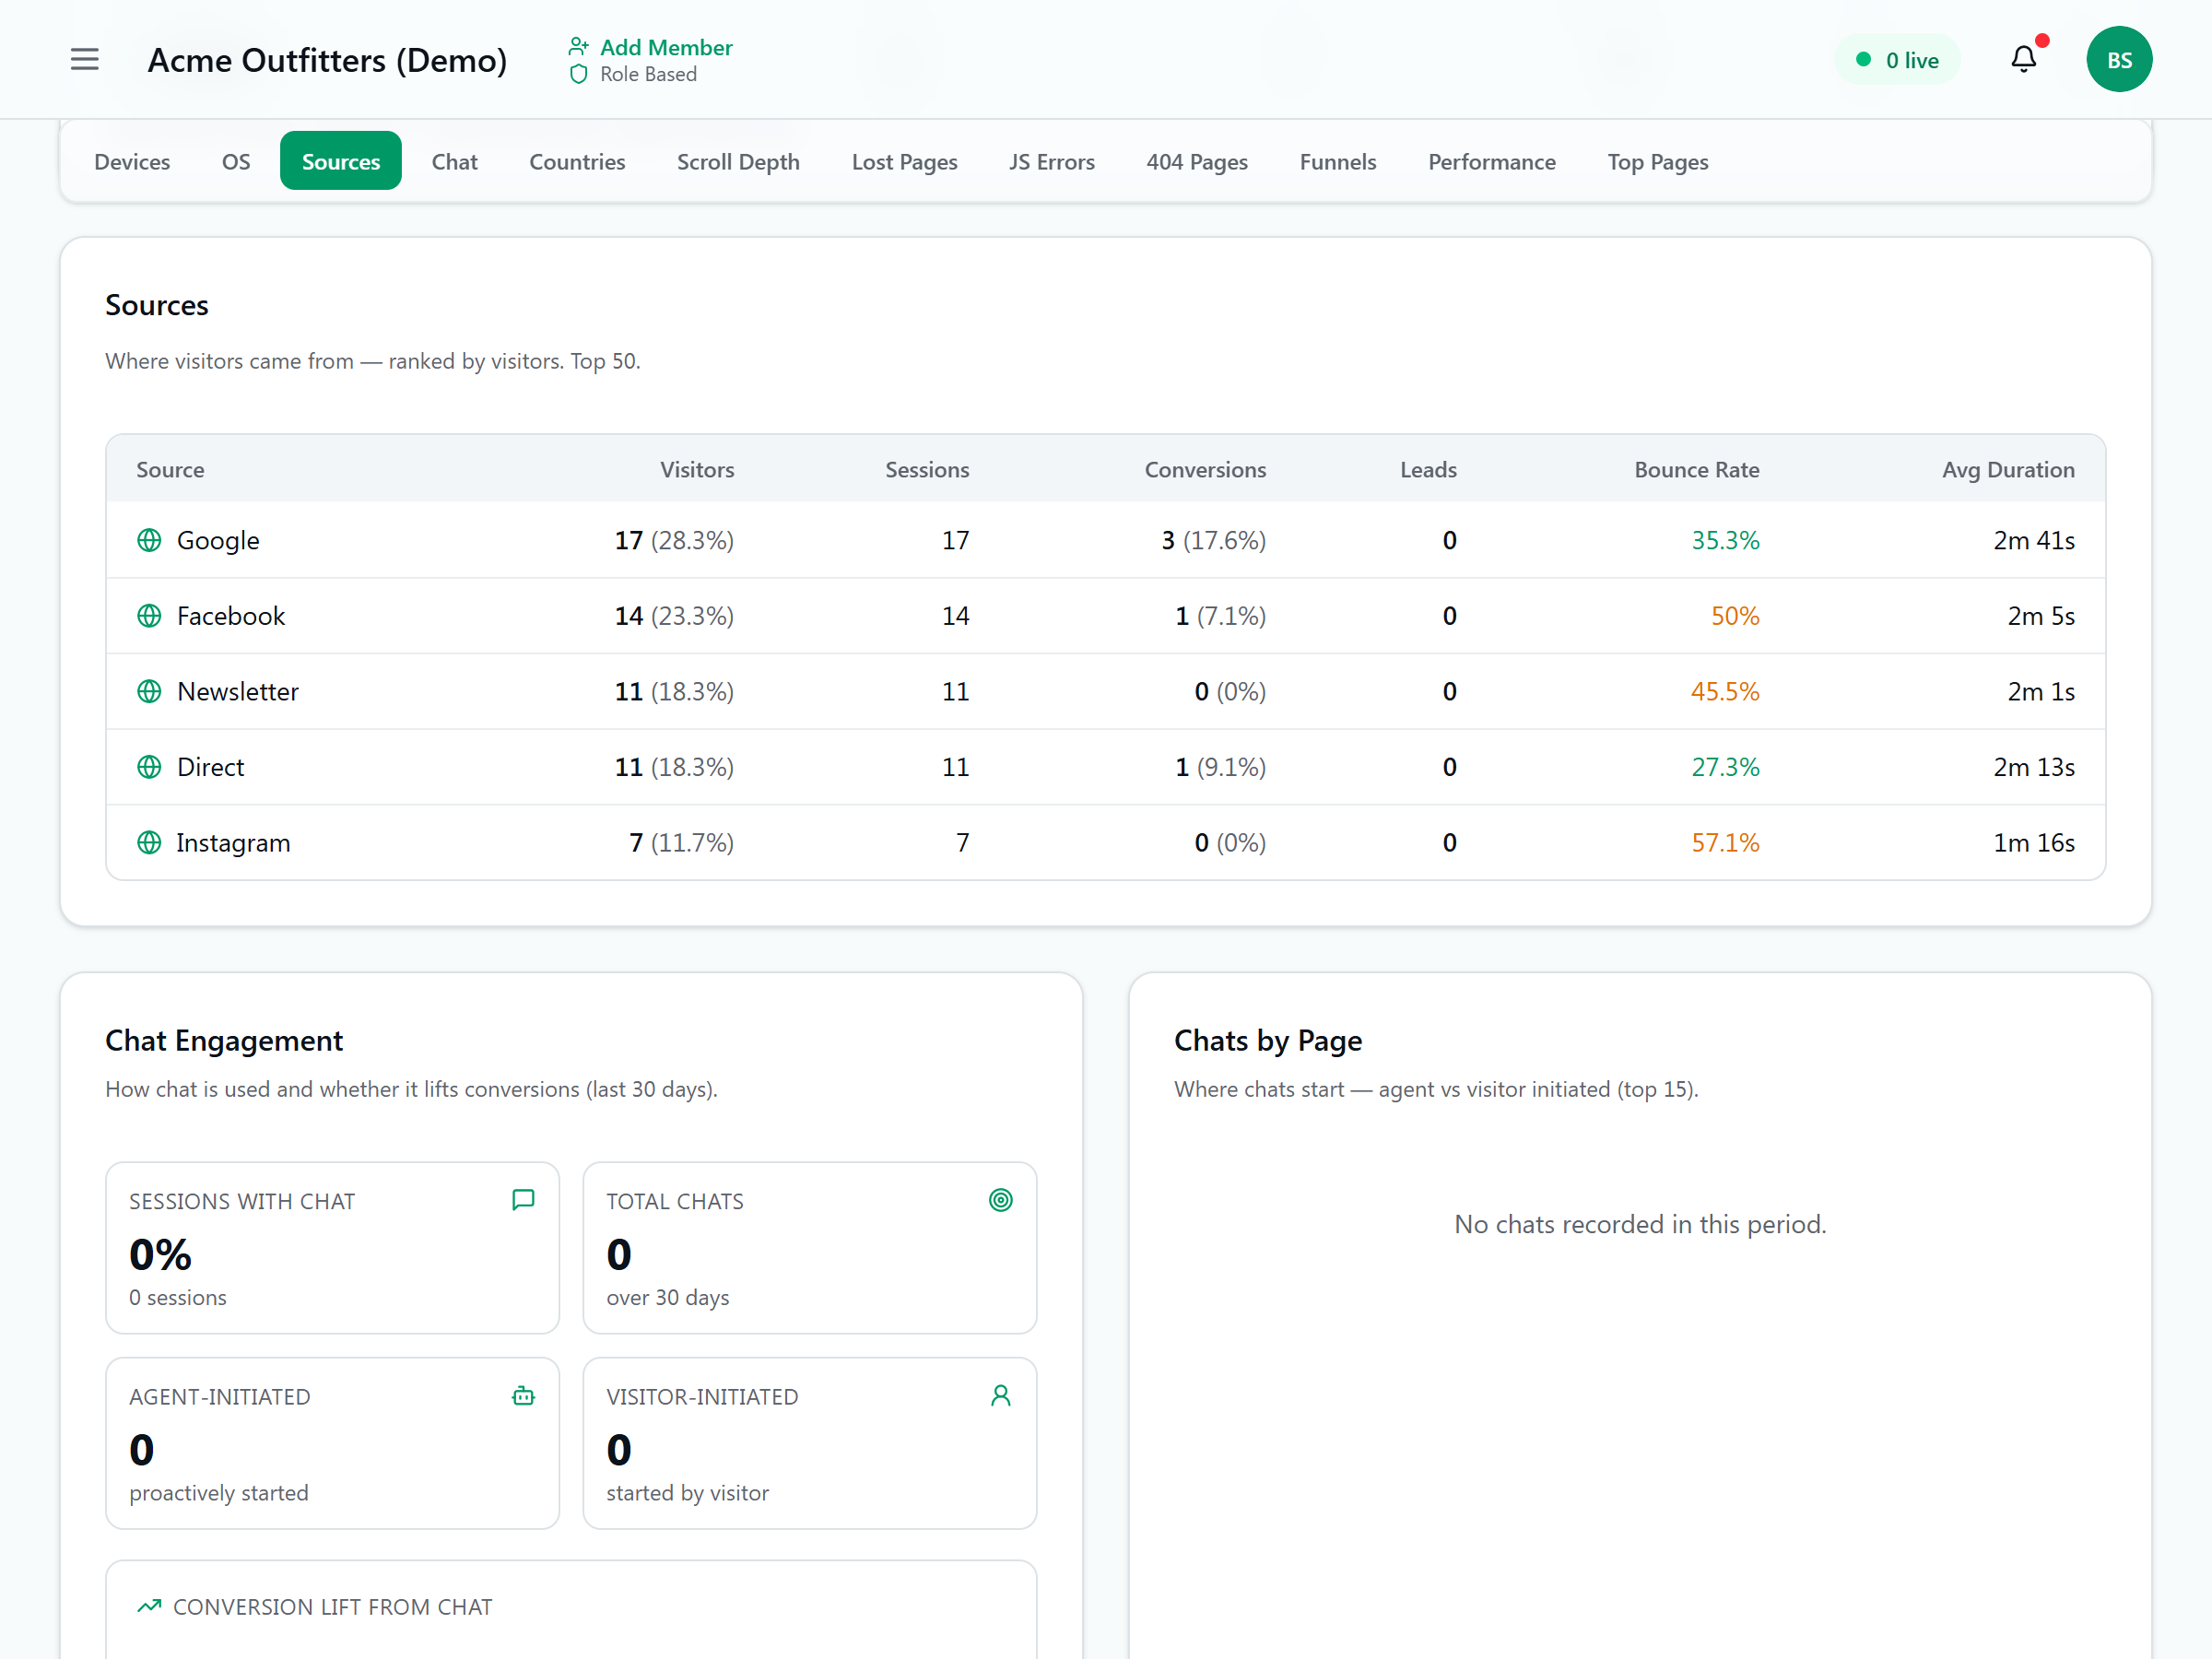Open the hamburger navigation menu
Viewport: 2212px width, 1659px height.
click(85, 60)
